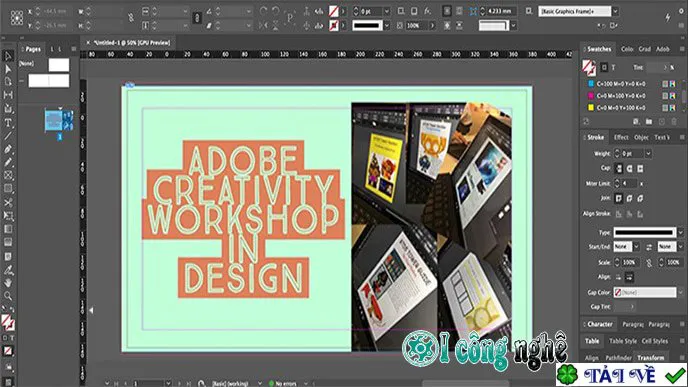Screen dimensions: 688x387
Task: Select Butt Cap stroke option
Action: click(619, 168)
